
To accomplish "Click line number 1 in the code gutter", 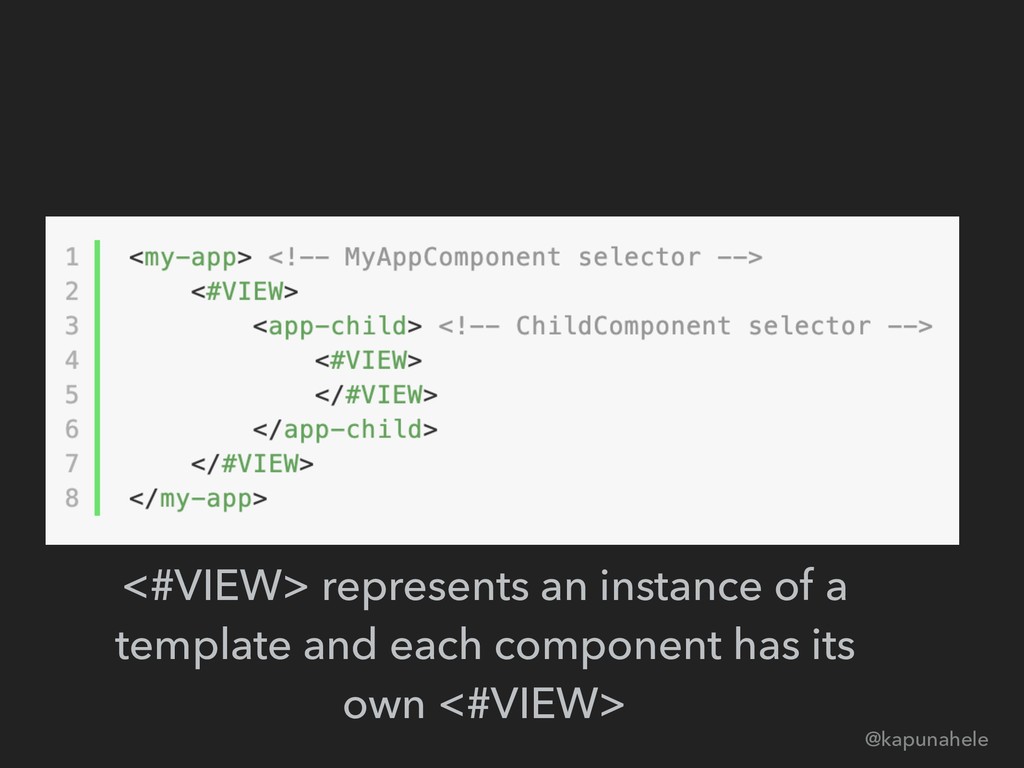I will tap(71, 258).
